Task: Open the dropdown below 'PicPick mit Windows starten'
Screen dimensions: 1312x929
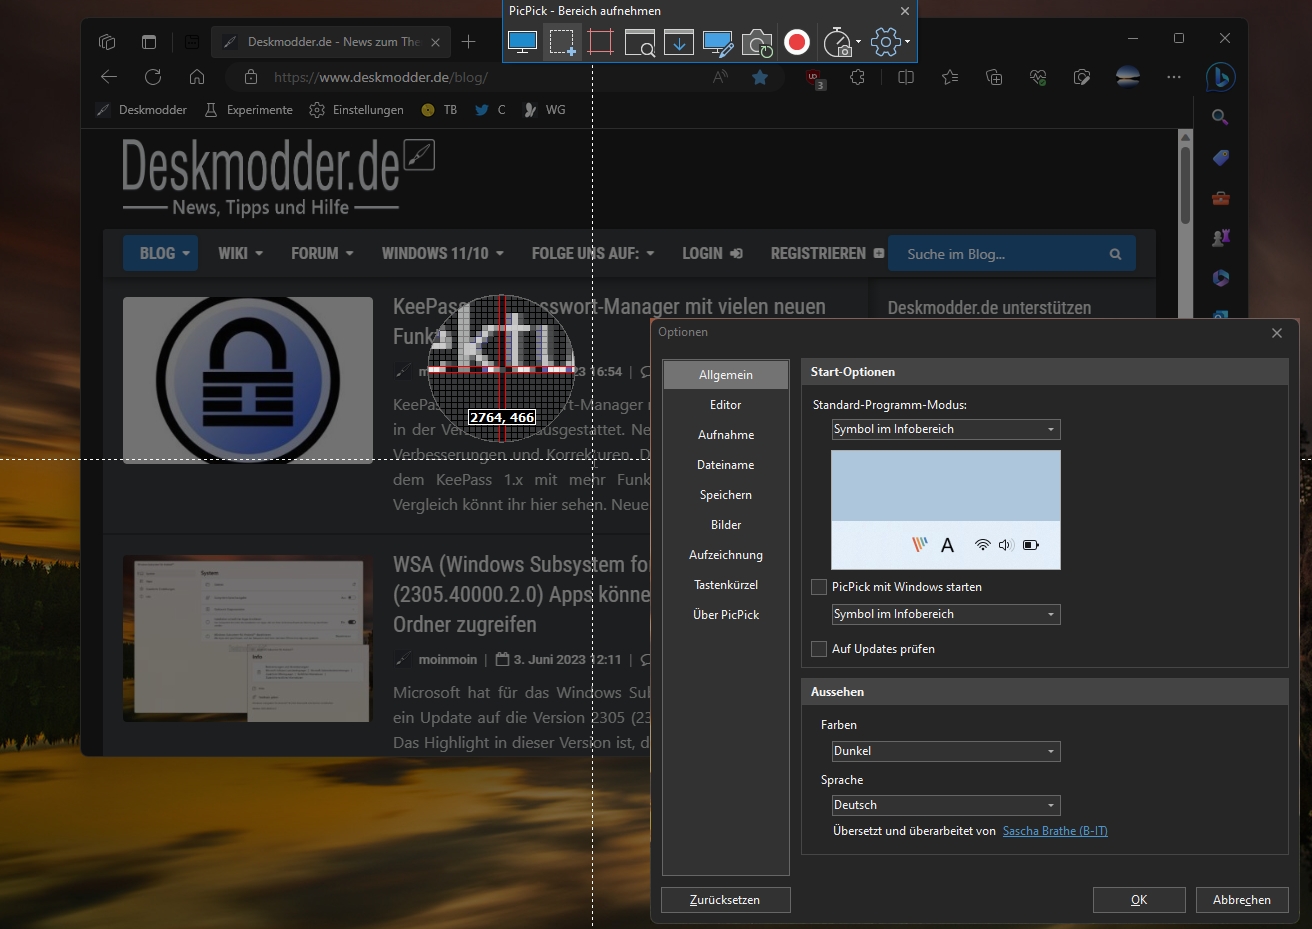Action: (x=946, y=614)
